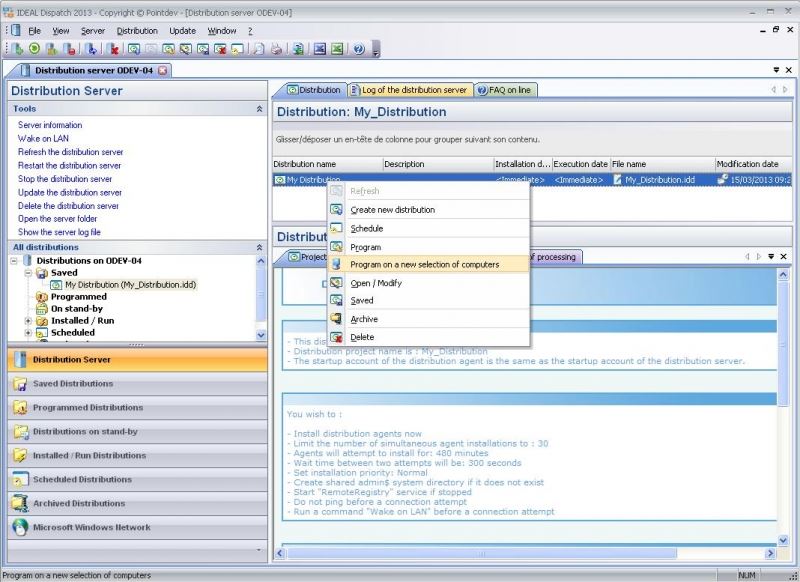Click Archived Distributions icon in sidebar

[19, 504]
